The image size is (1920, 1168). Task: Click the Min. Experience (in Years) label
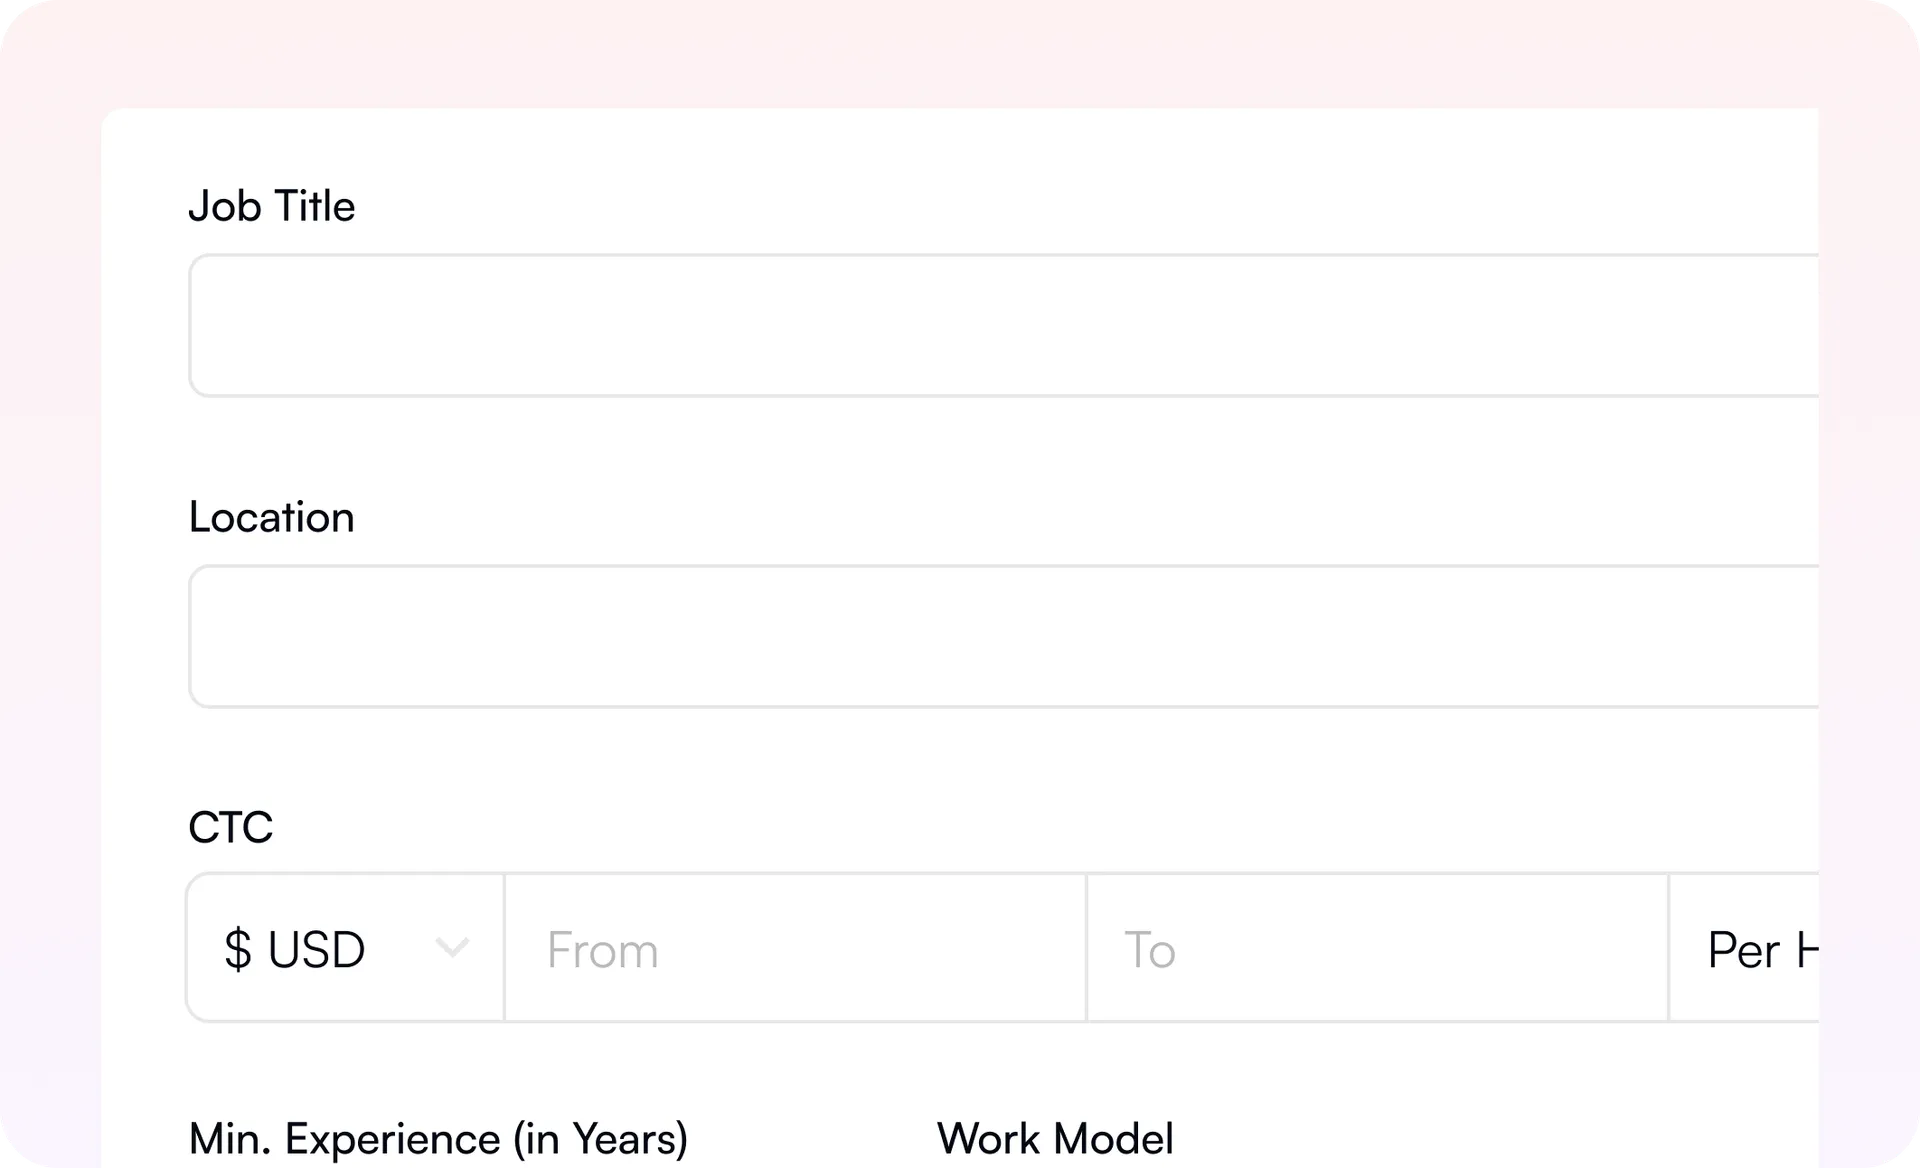tap(439, 1139)
